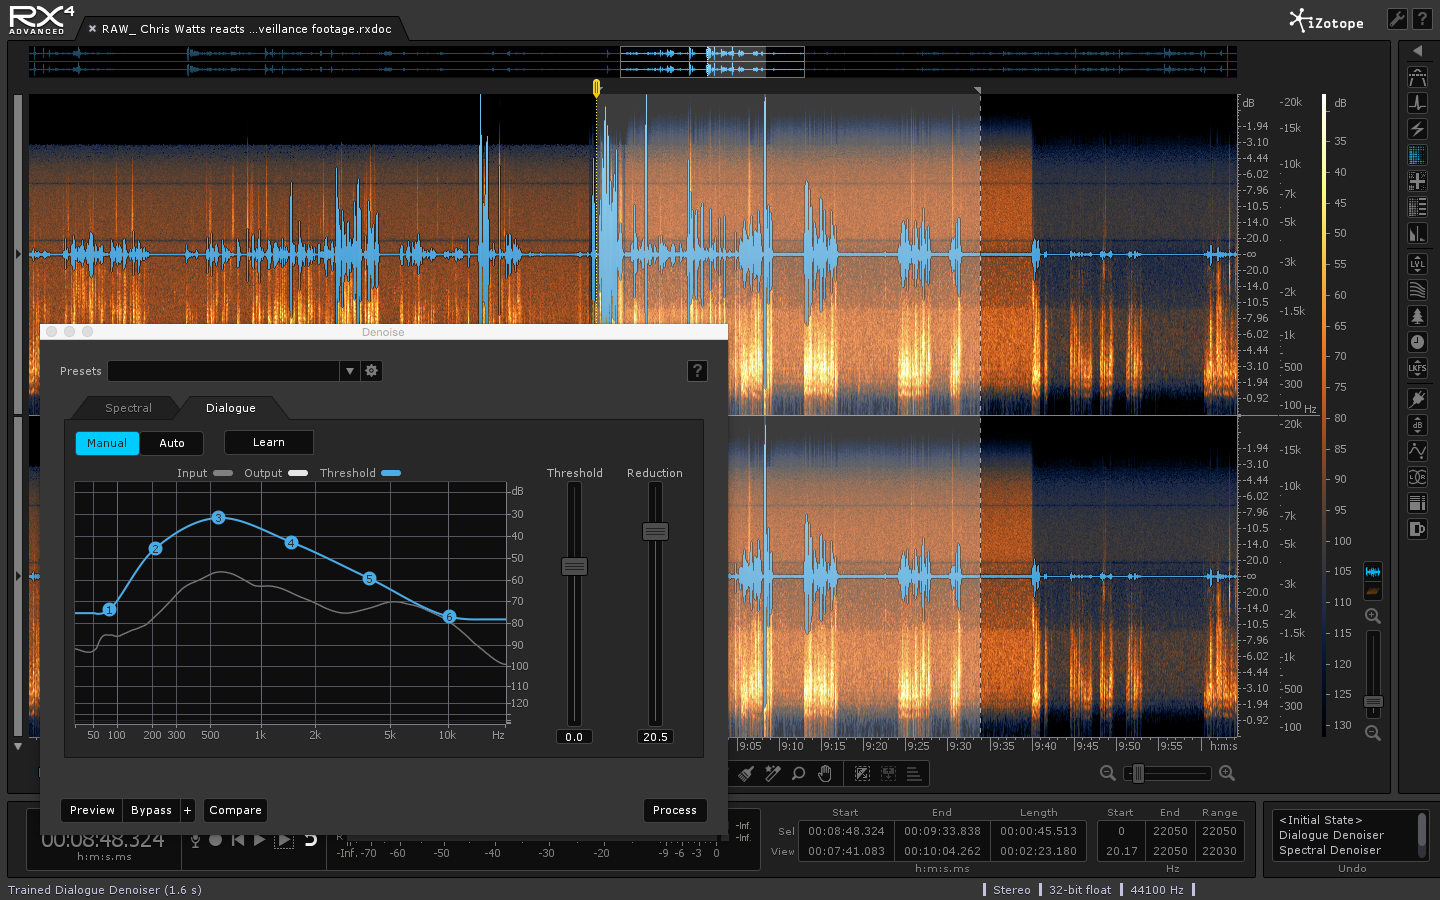The width and height of the screenshot is (1440, 900).
Task: Click the Compare button
Action: 235,810
